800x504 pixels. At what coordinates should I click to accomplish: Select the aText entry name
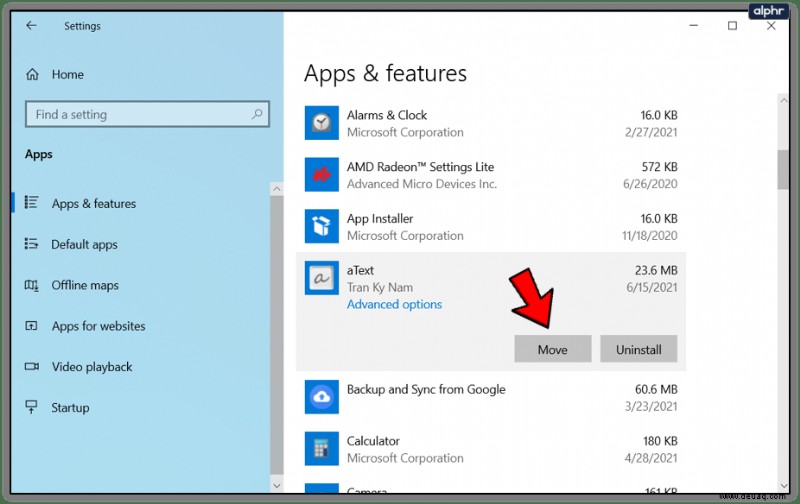[x=360, y=270]
